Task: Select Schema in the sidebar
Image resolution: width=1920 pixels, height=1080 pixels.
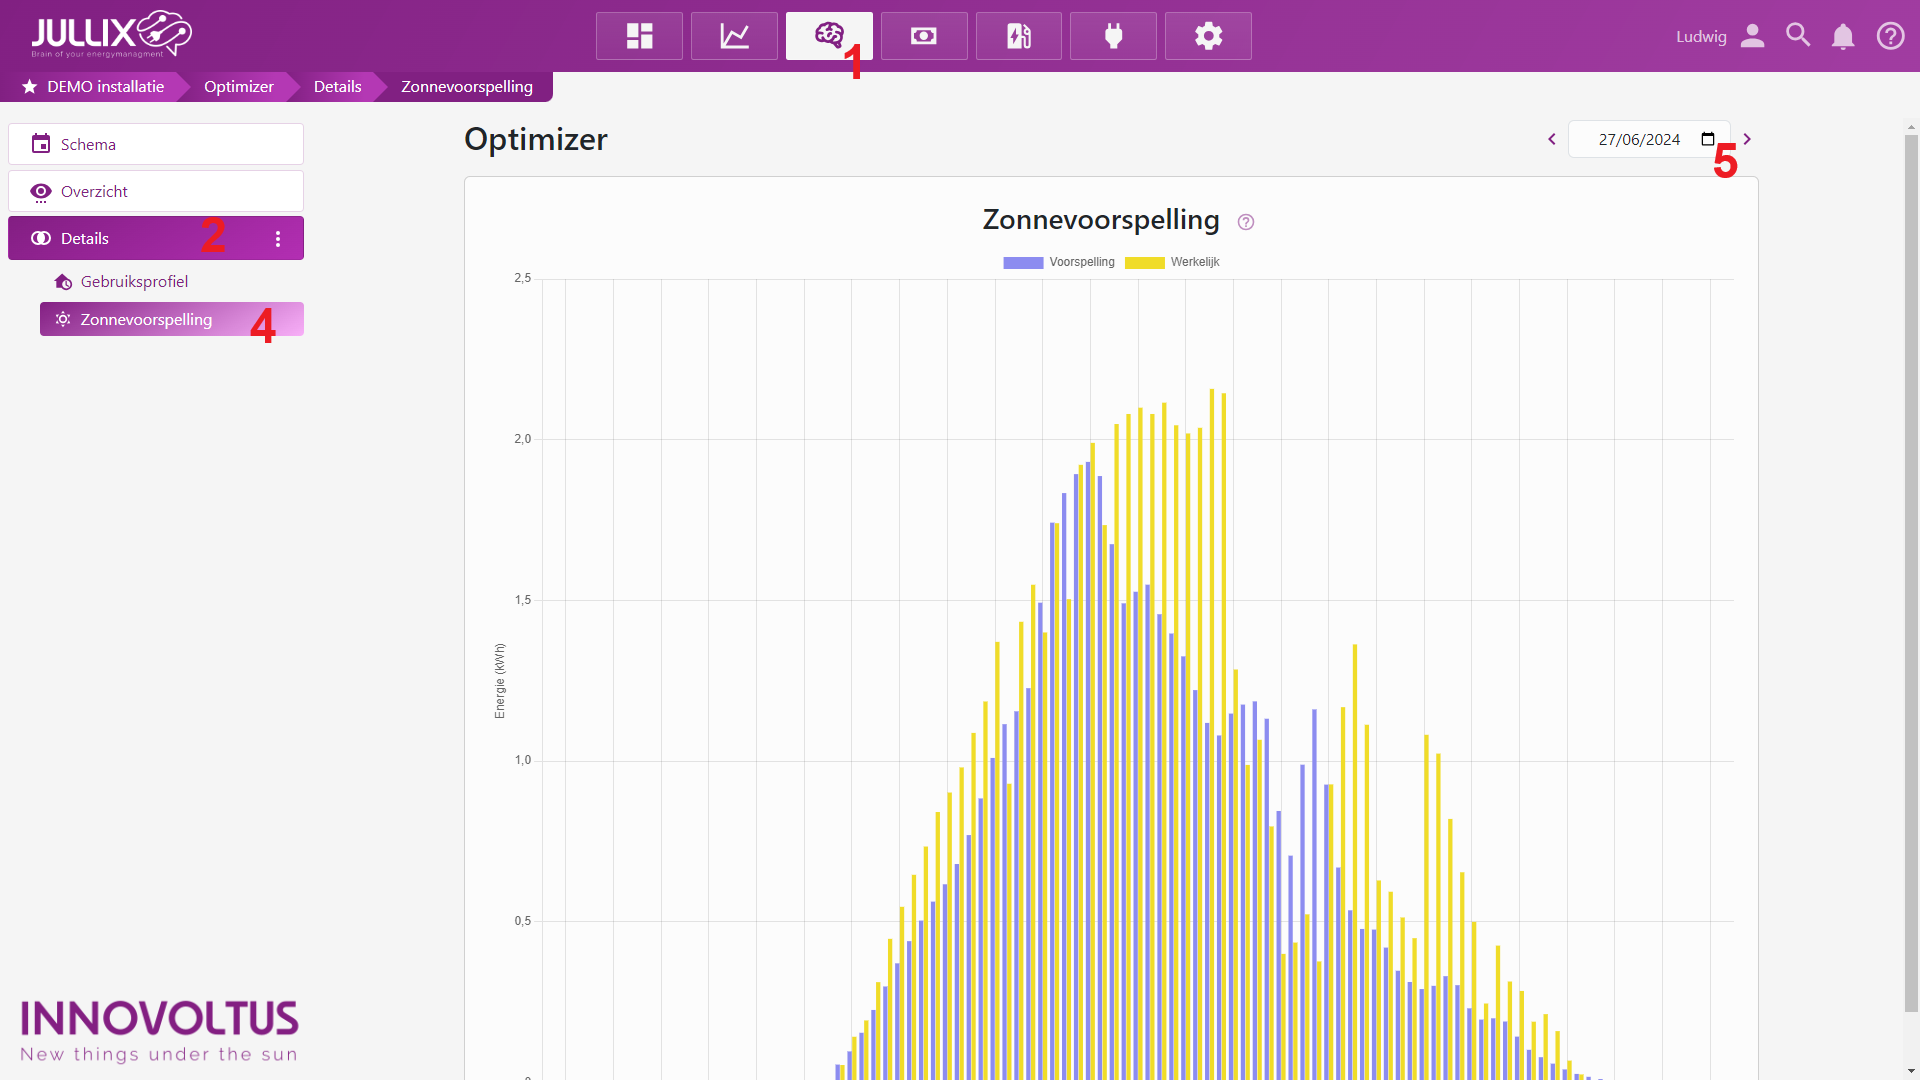Action: click(x=156, y=144)
